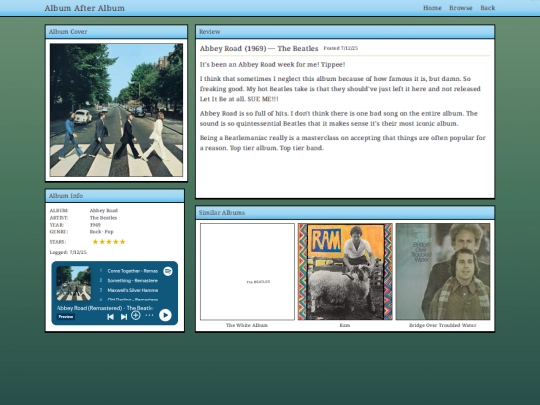This screenshot has height=405, width=540.
Task: Click the five-star rating
Action: (x=109, y=242)
